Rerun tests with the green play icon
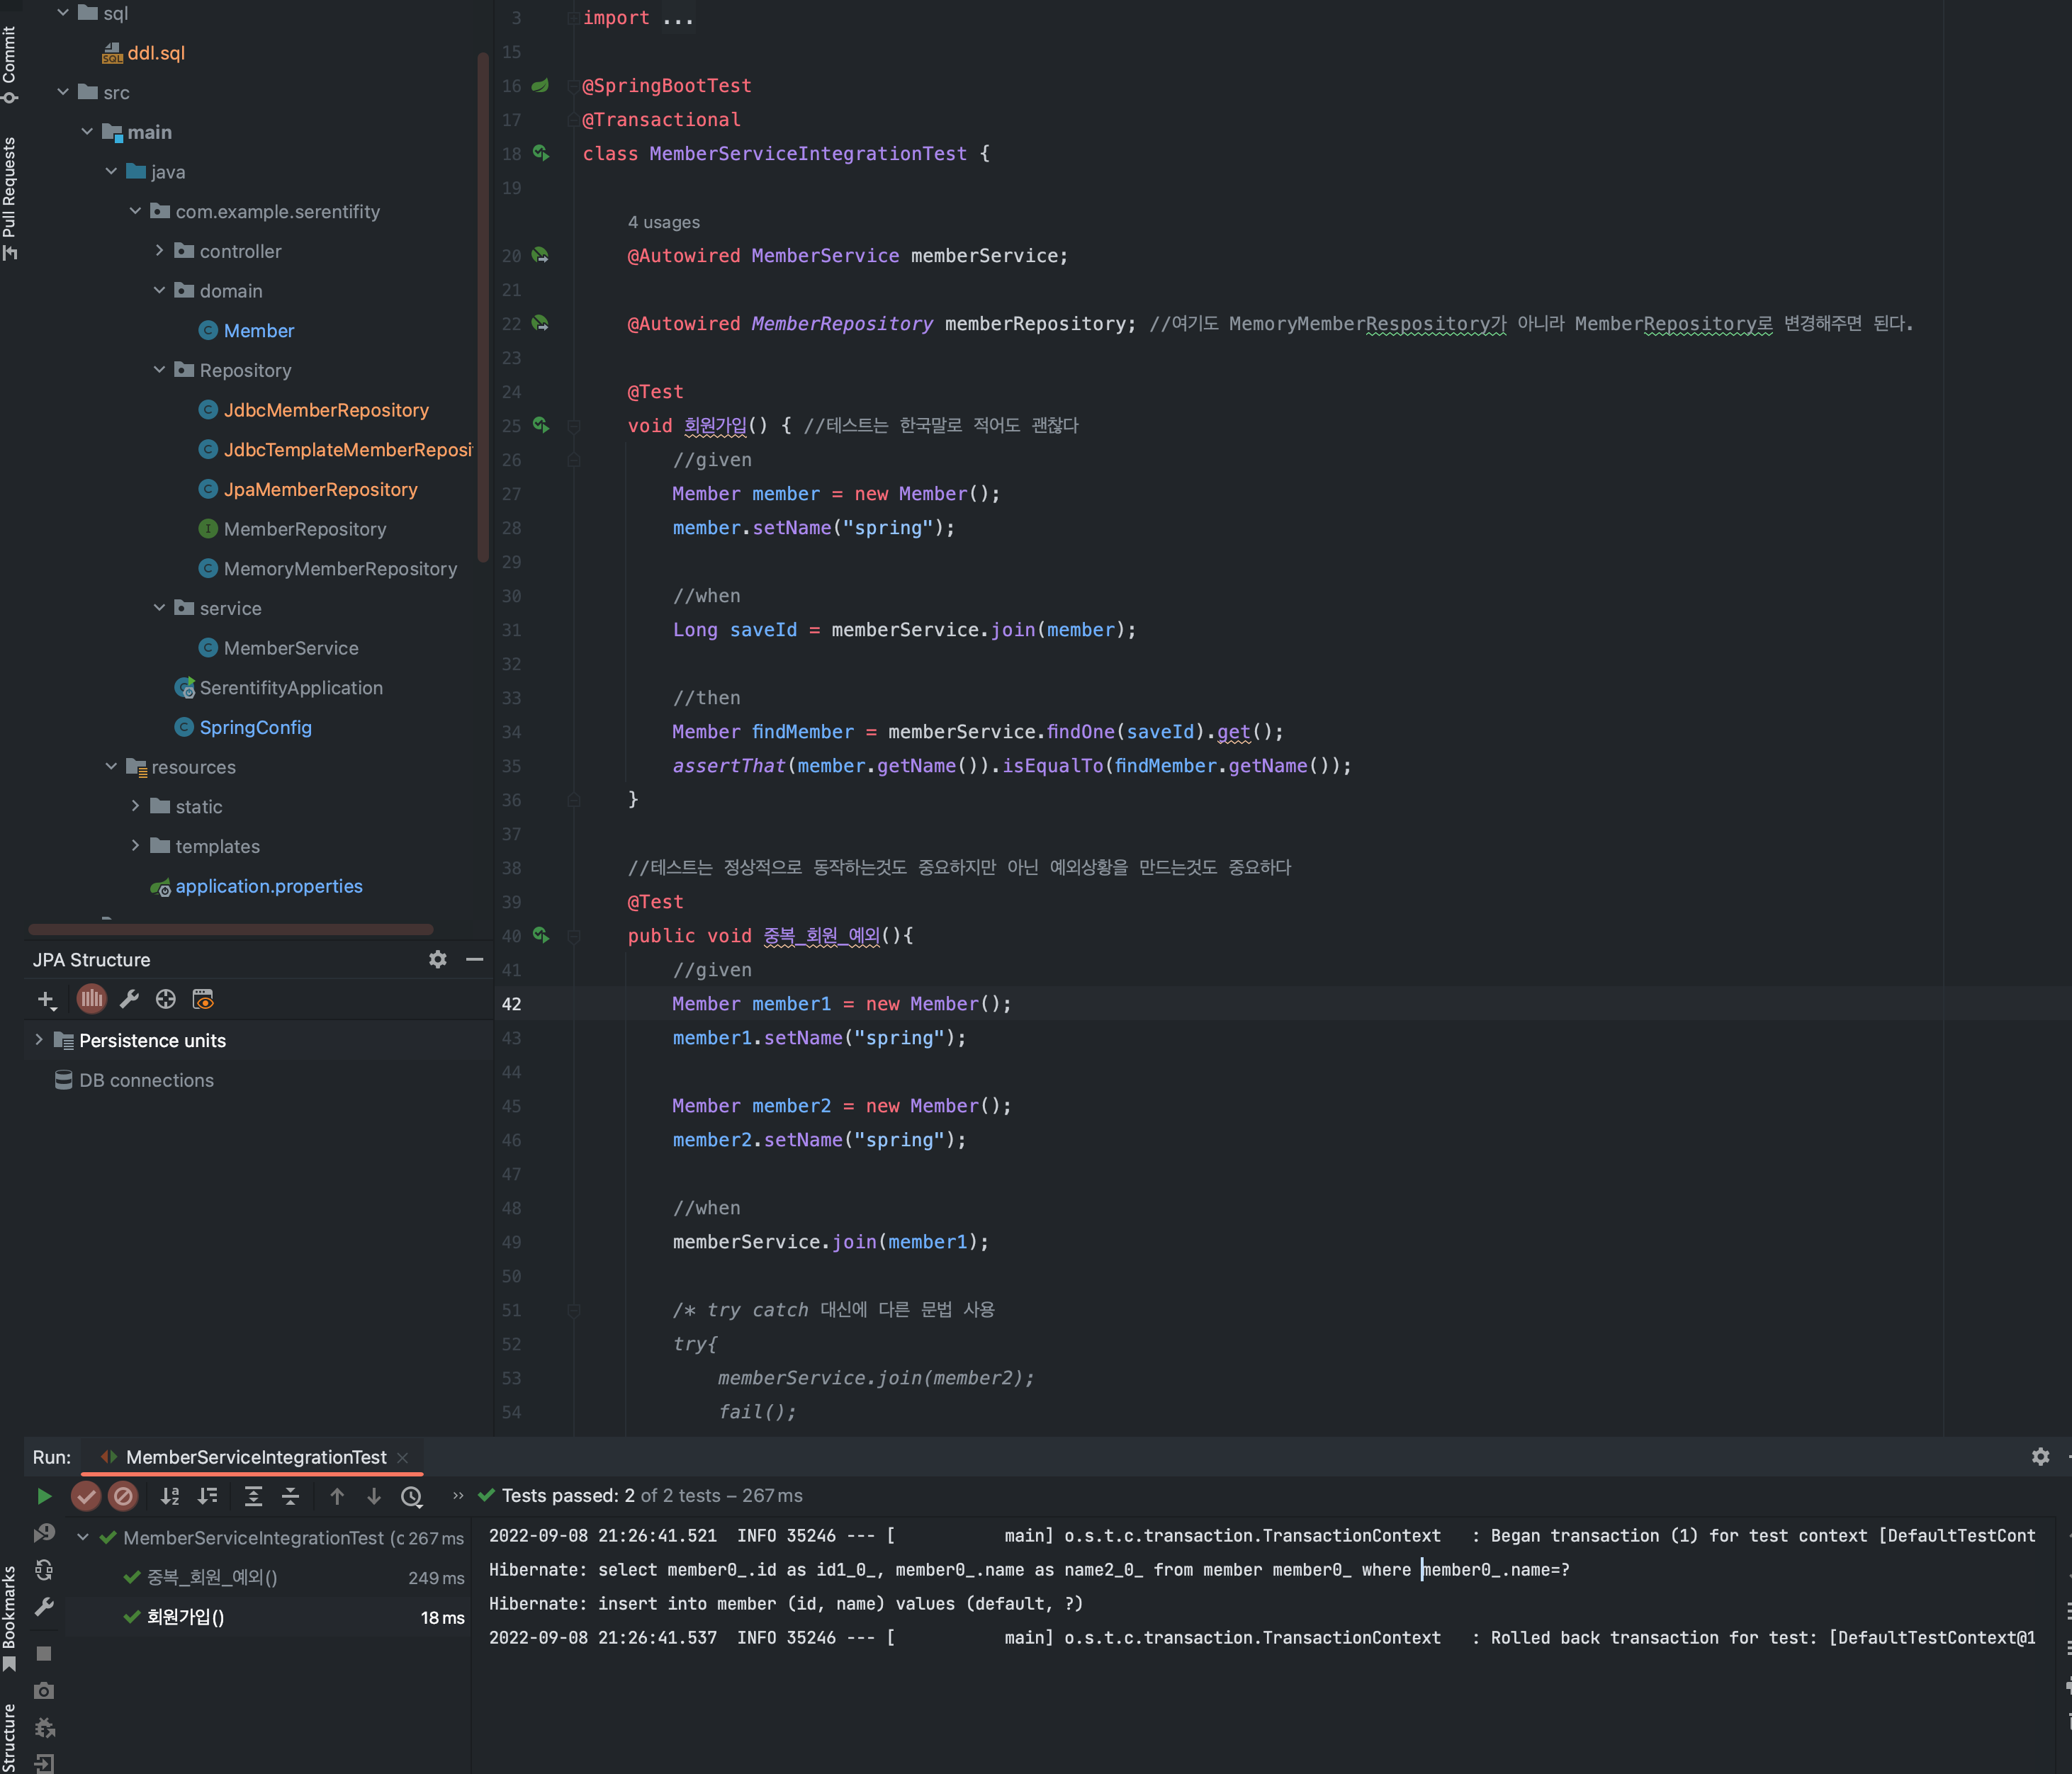 pos(44,1496)
